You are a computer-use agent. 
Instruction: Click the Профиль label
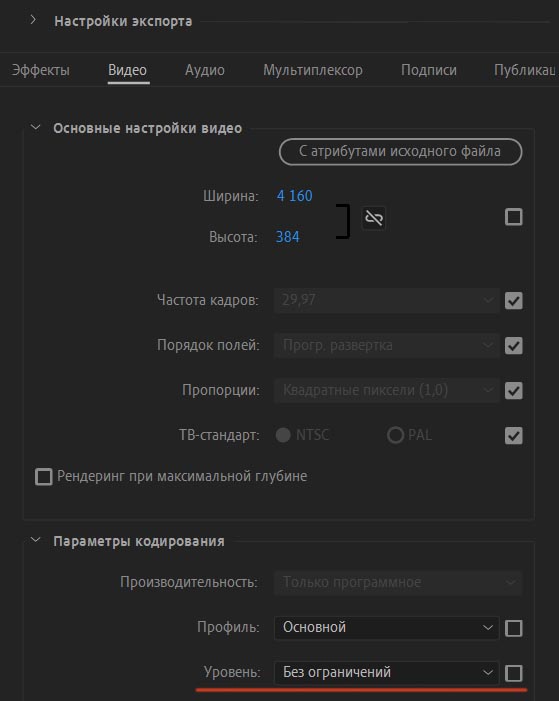coord(229,627)
